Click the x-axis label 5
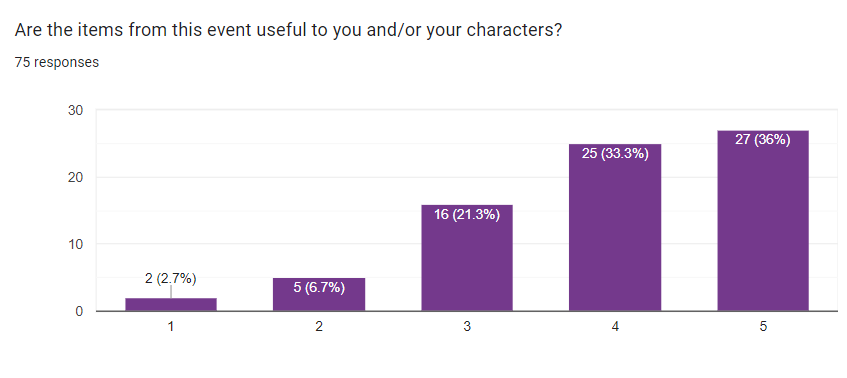The image size is (847, 378). [763, 327]
